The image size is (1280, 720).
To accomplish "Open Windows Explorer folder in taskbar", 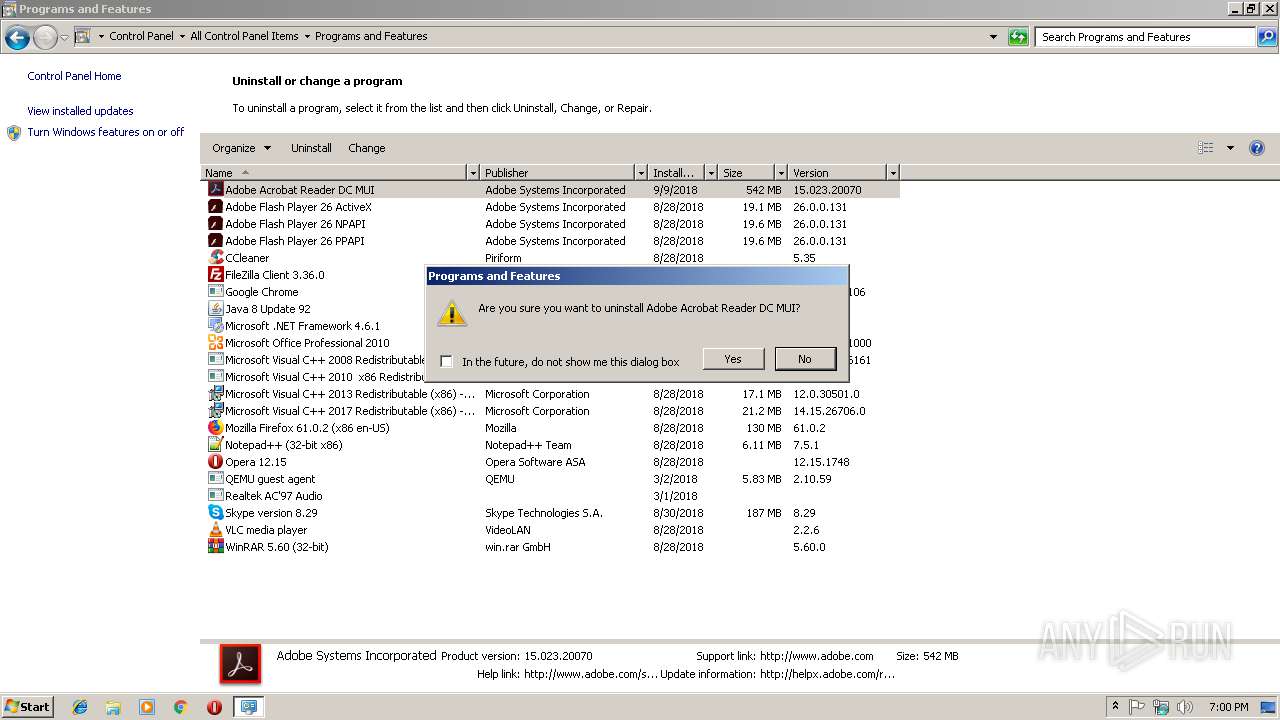I will [x=113, y=707].
